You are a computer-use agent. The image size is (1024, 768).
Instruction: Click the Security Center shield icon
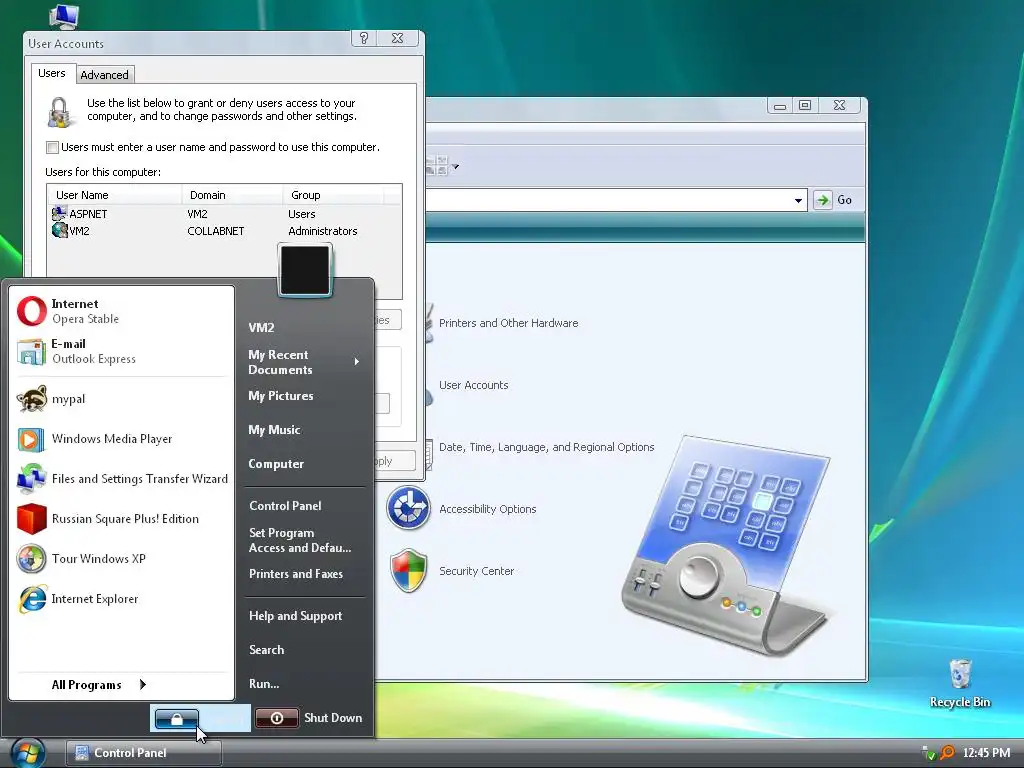point(409,571)
